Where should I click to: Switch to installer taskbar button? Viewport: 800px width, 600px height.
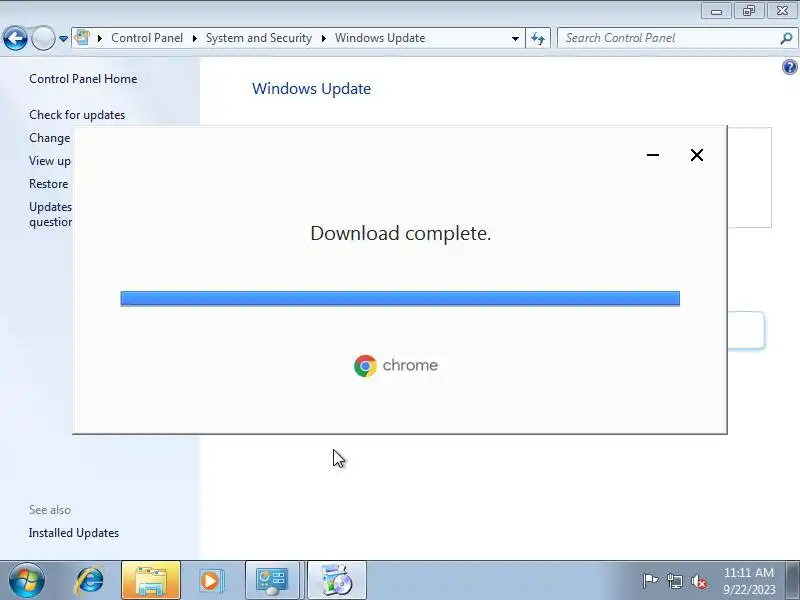[x=336, y=581]
